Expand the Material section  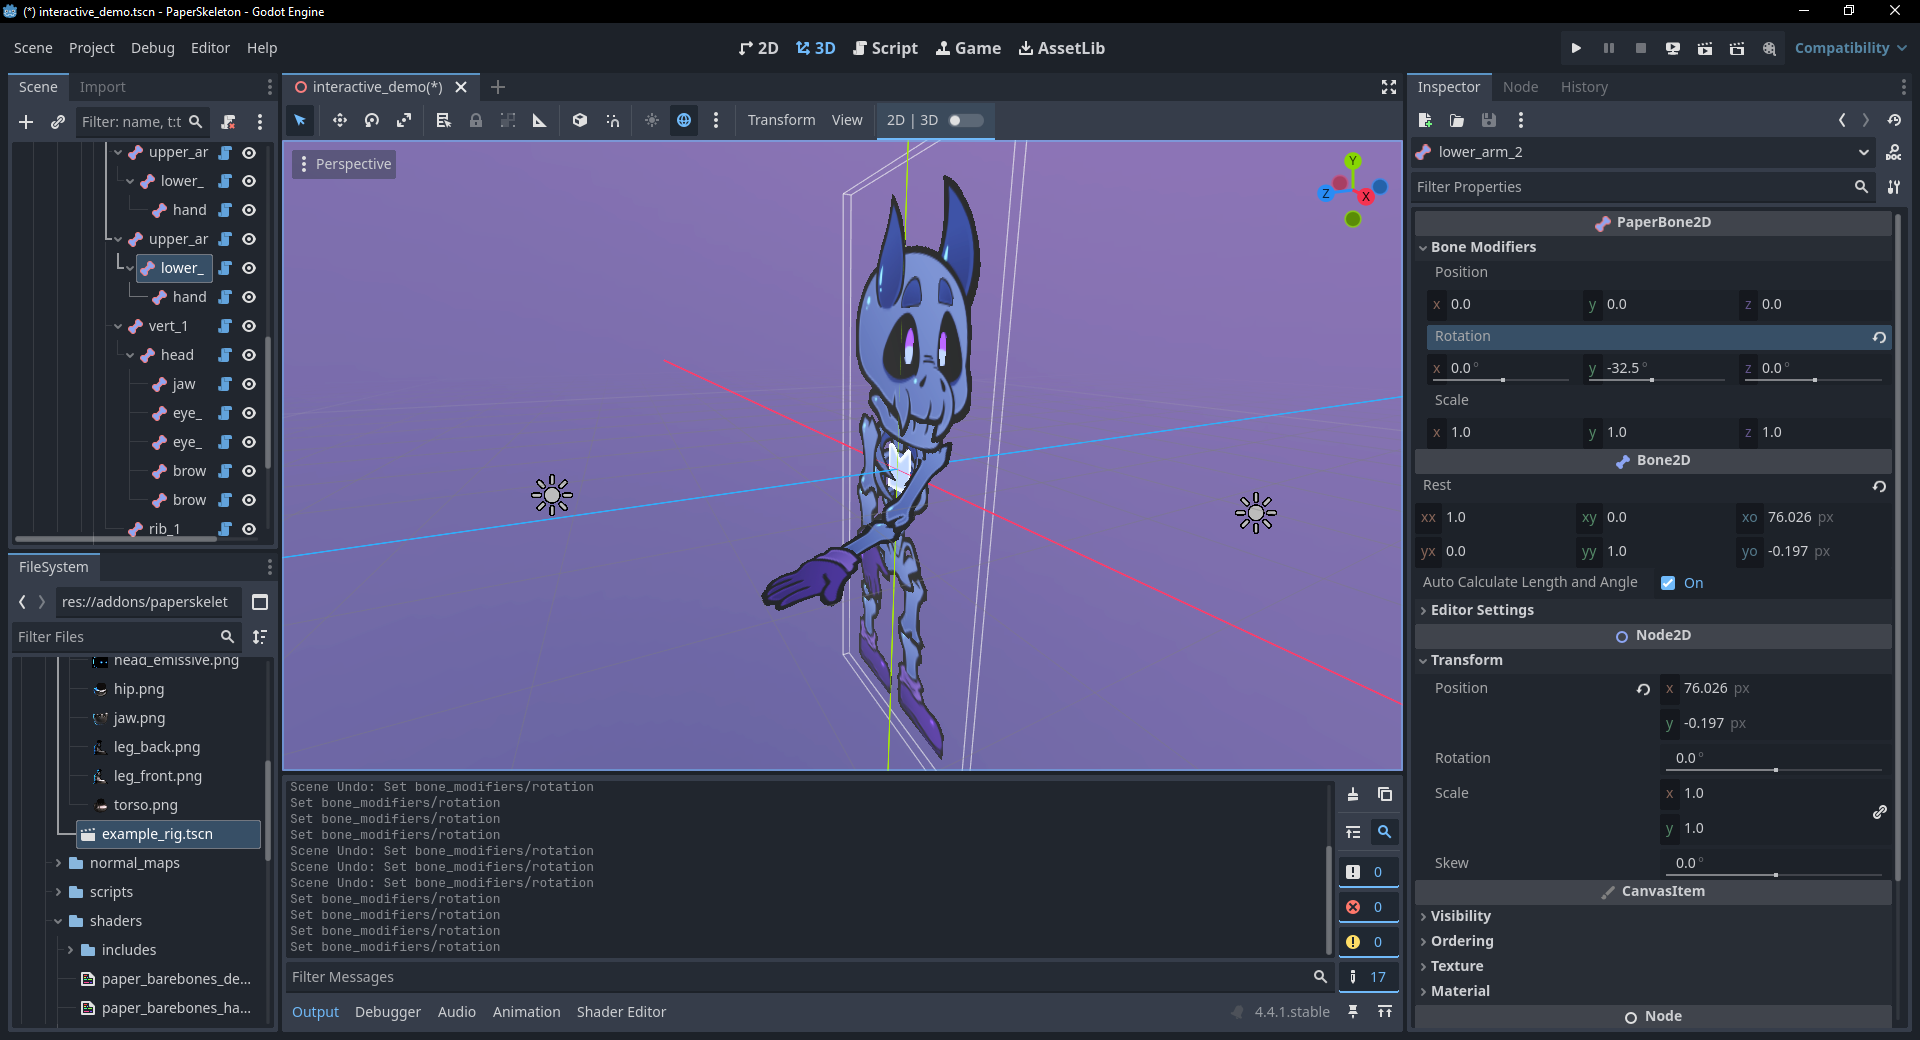pyautogui.click(x=1459, y=991)
